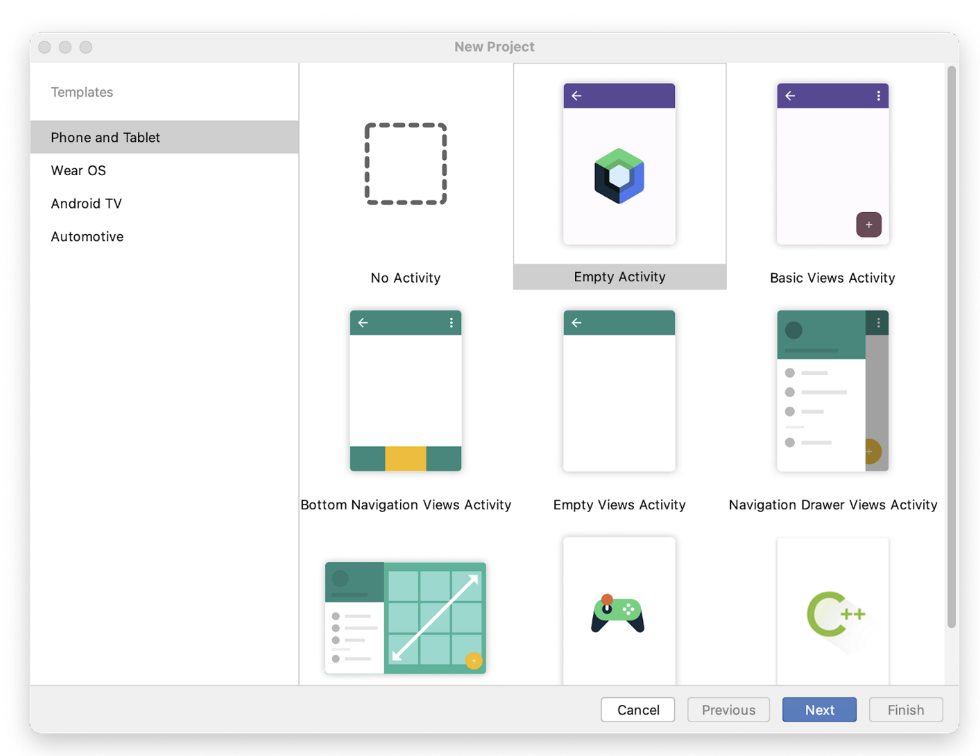Image resolution: width=980 pixels, height=756 pixels.
Task: Click back arrow in Empty Views preview
Action: (x=577, y=323)
